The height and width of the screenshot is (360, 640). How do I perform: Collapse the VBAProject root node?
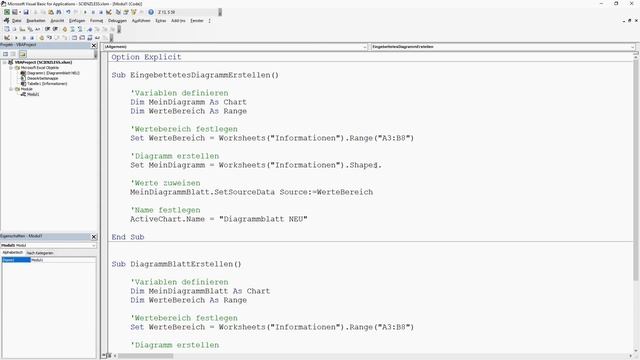[x=4, y=62]
